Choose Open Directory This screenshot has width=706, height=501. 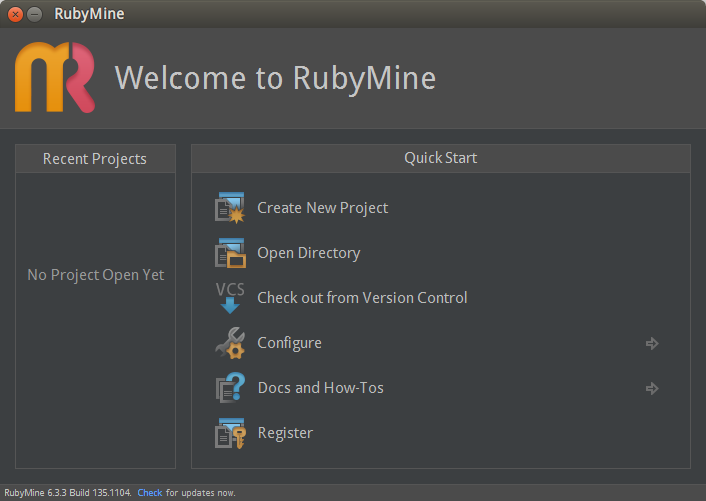click(308, 253)
